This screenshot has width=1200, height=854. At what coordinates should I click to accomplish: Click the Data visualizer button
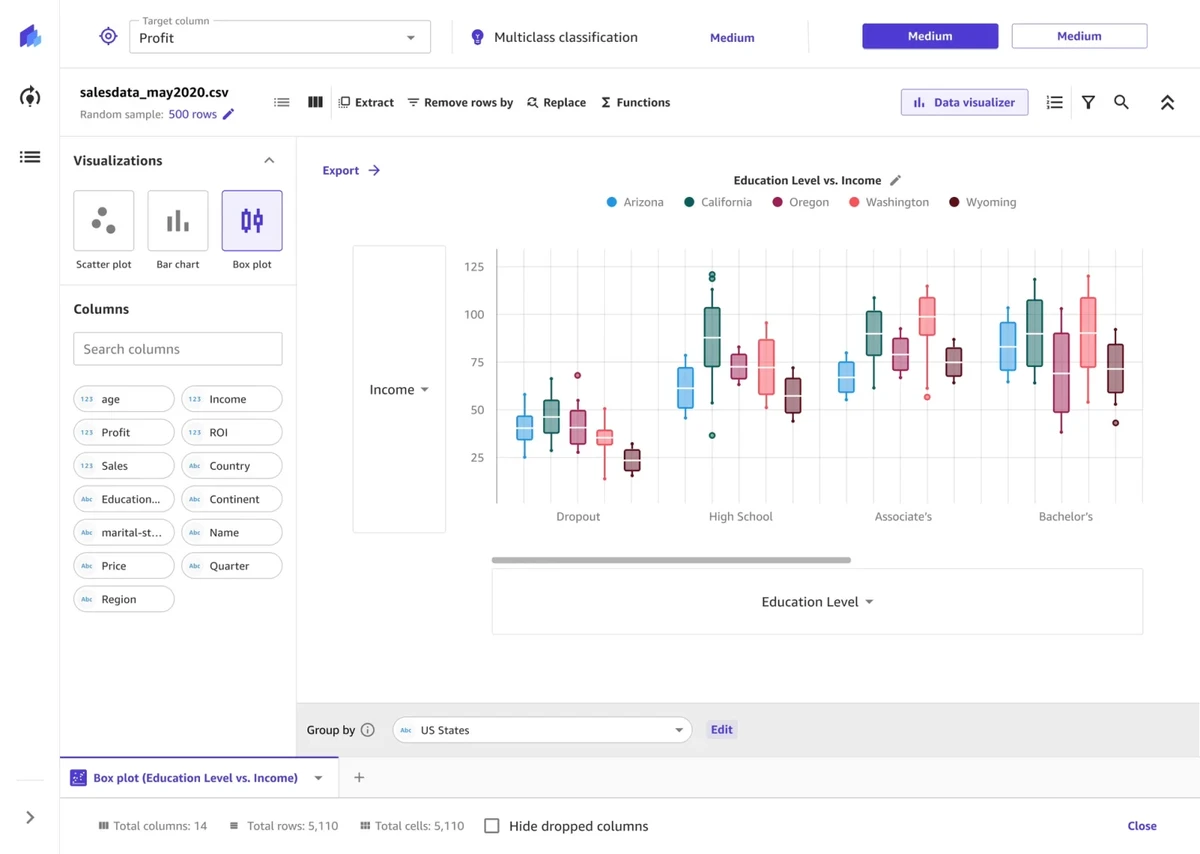(x=964, y=102)
